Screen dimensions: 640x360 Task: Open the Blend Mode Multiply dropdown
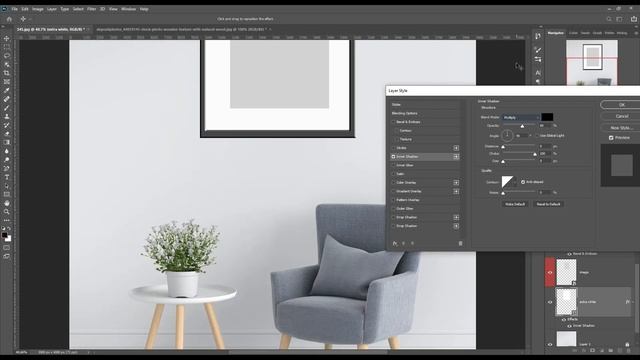click(520, 118)
